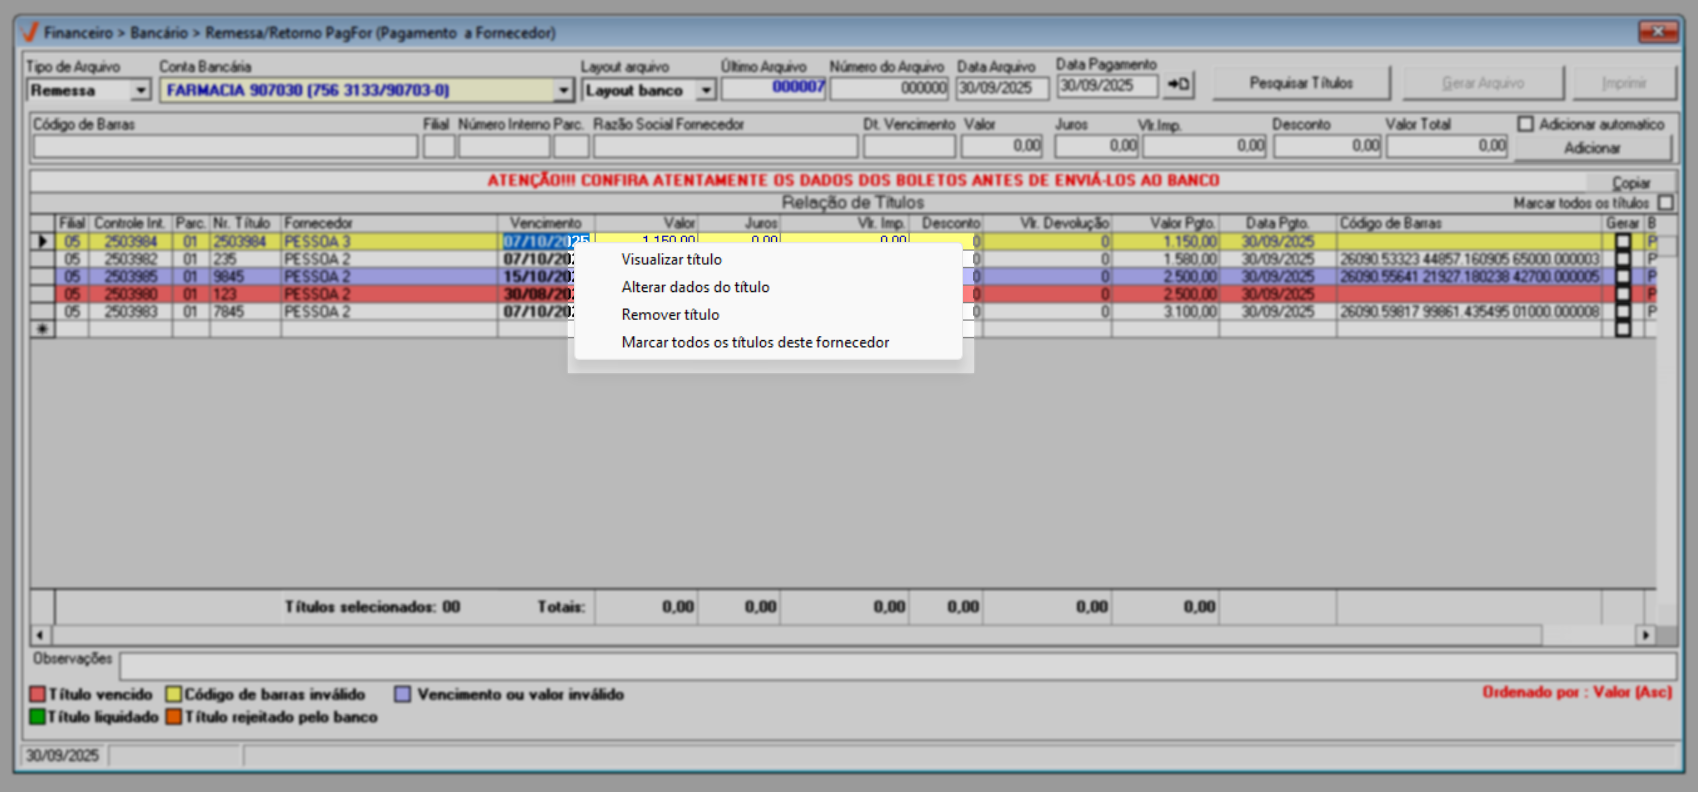Select Remover título in context menu
The image size is (1698, 792).
[x=670, y=314]
